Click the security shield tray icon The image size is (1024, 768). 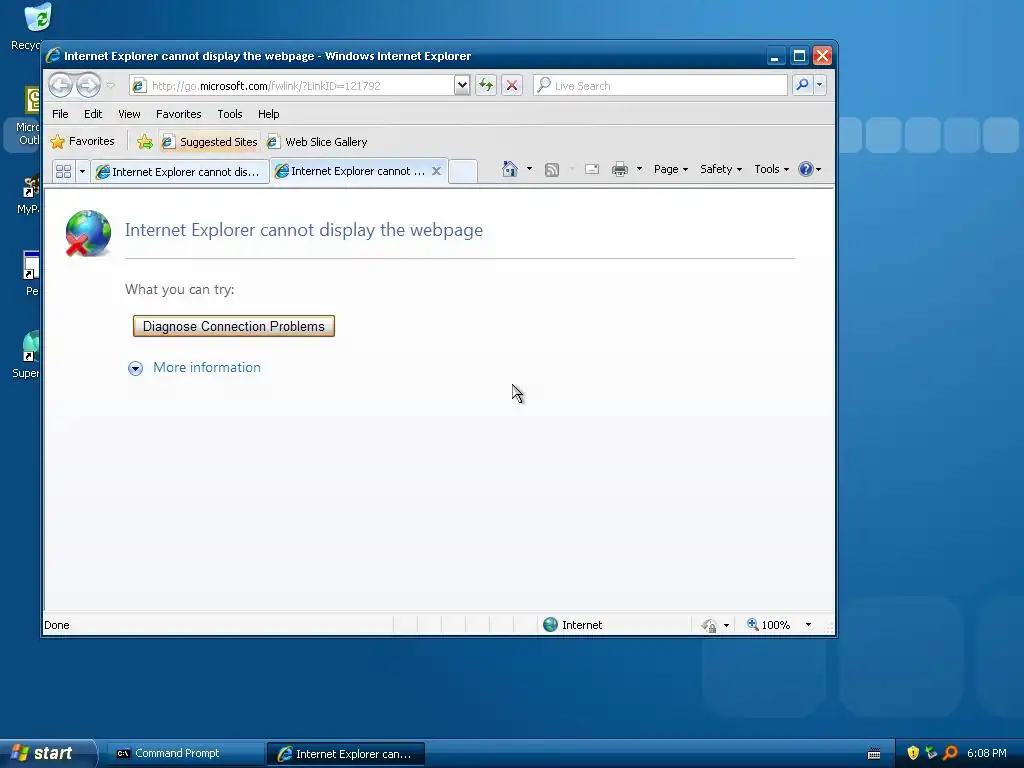(x=913, y=753)
